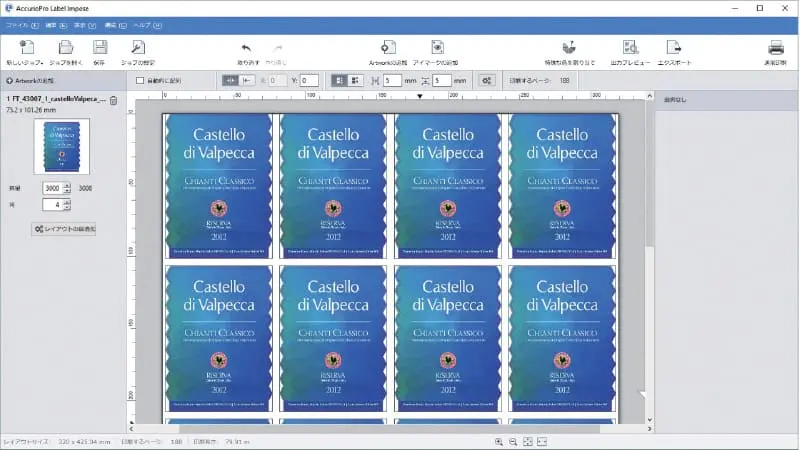The image size is (800, 450).
Task: Open job settings with the wrench icon
Action: [x=138, y=47]
